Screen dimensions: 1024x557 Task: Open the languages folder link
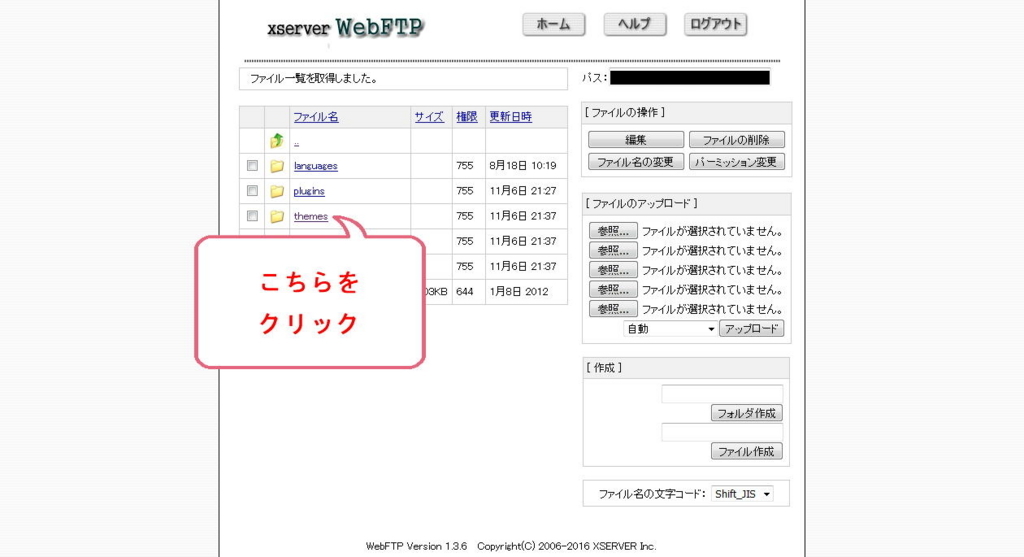pos(315,166)
